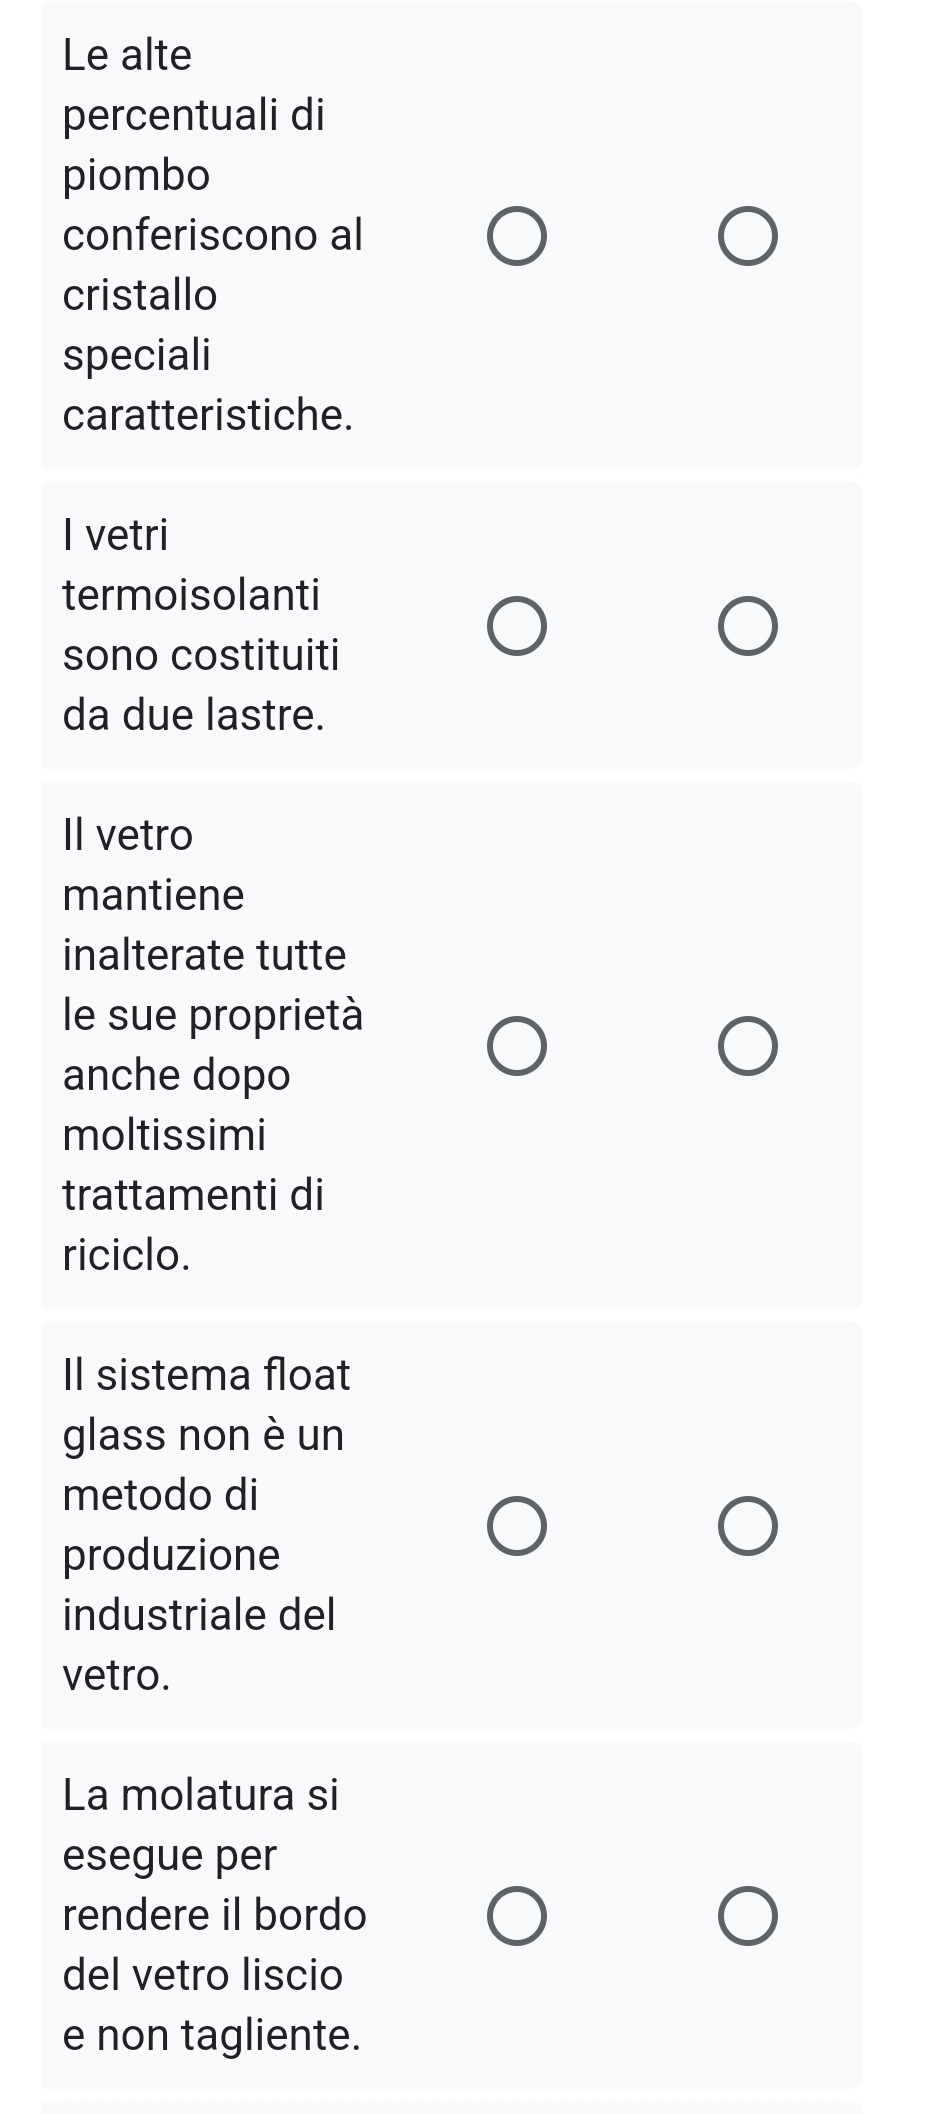
Task: Choose second radio option for 'I vetri termoisolanti'
Action: [x=747, y=627]
